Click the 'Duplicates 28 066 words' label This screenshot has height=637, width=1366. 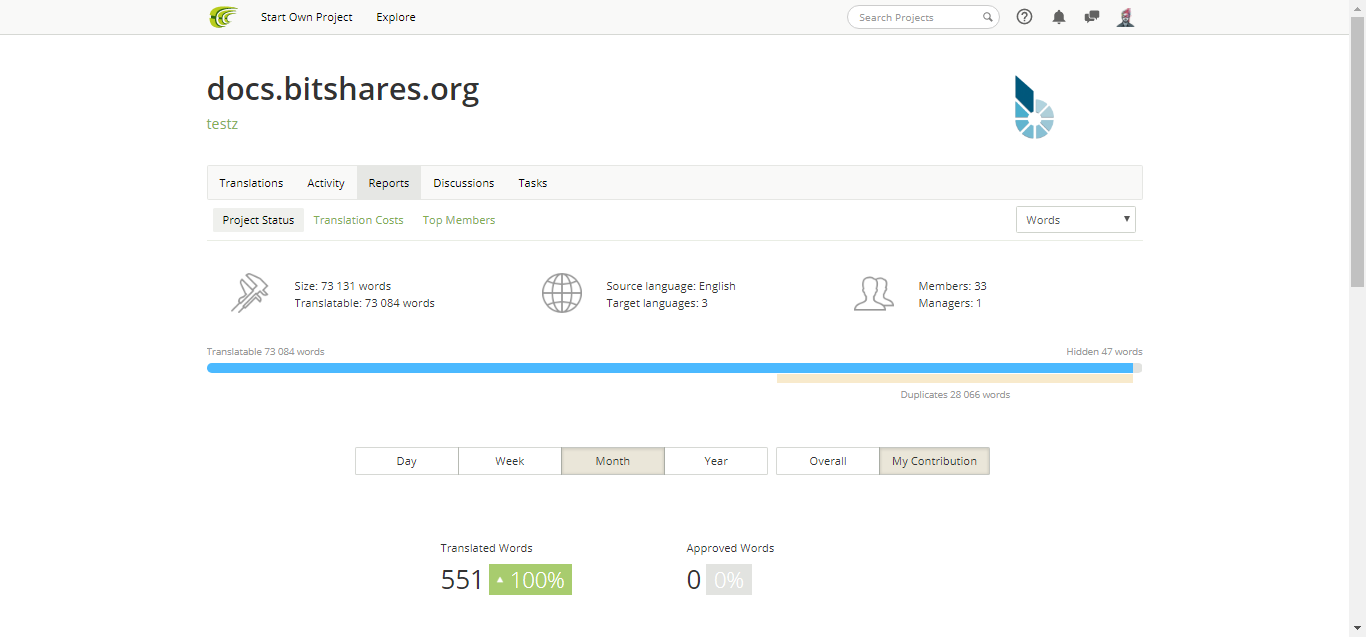(955, 395)
